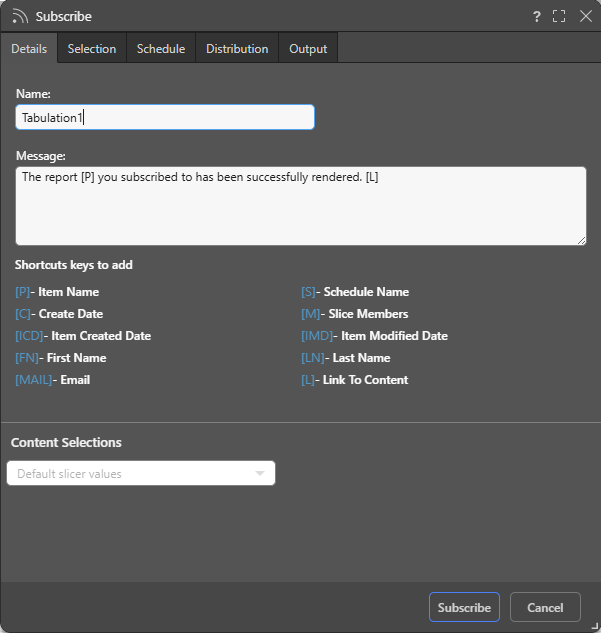Click the dialog corner resize grip

(596, 627)
